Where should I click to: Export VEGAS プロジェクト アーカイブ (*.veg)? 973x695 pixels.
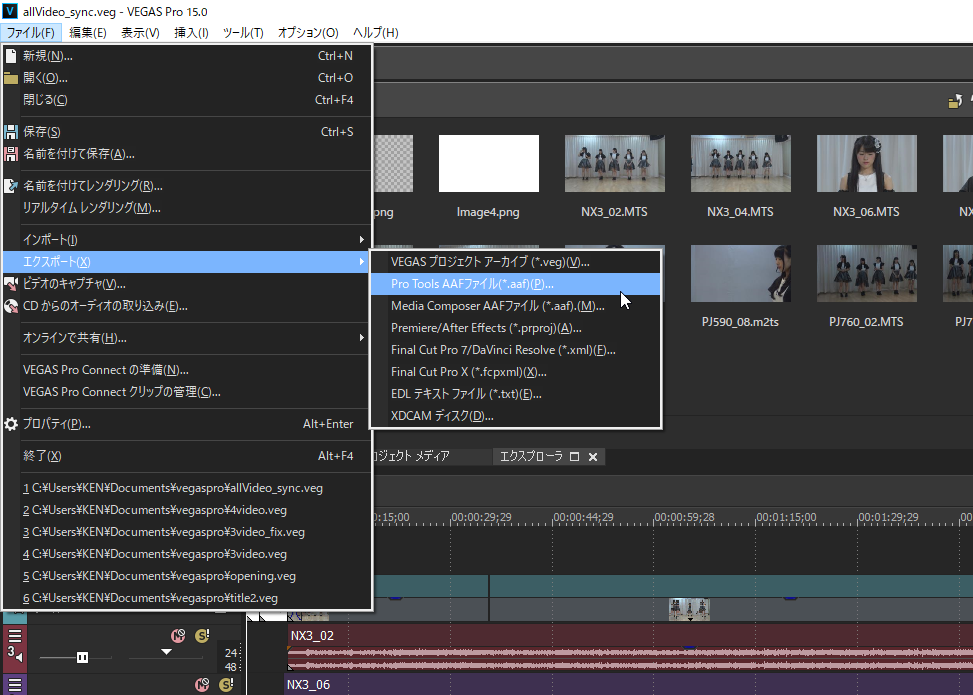[x=516, y=262]
